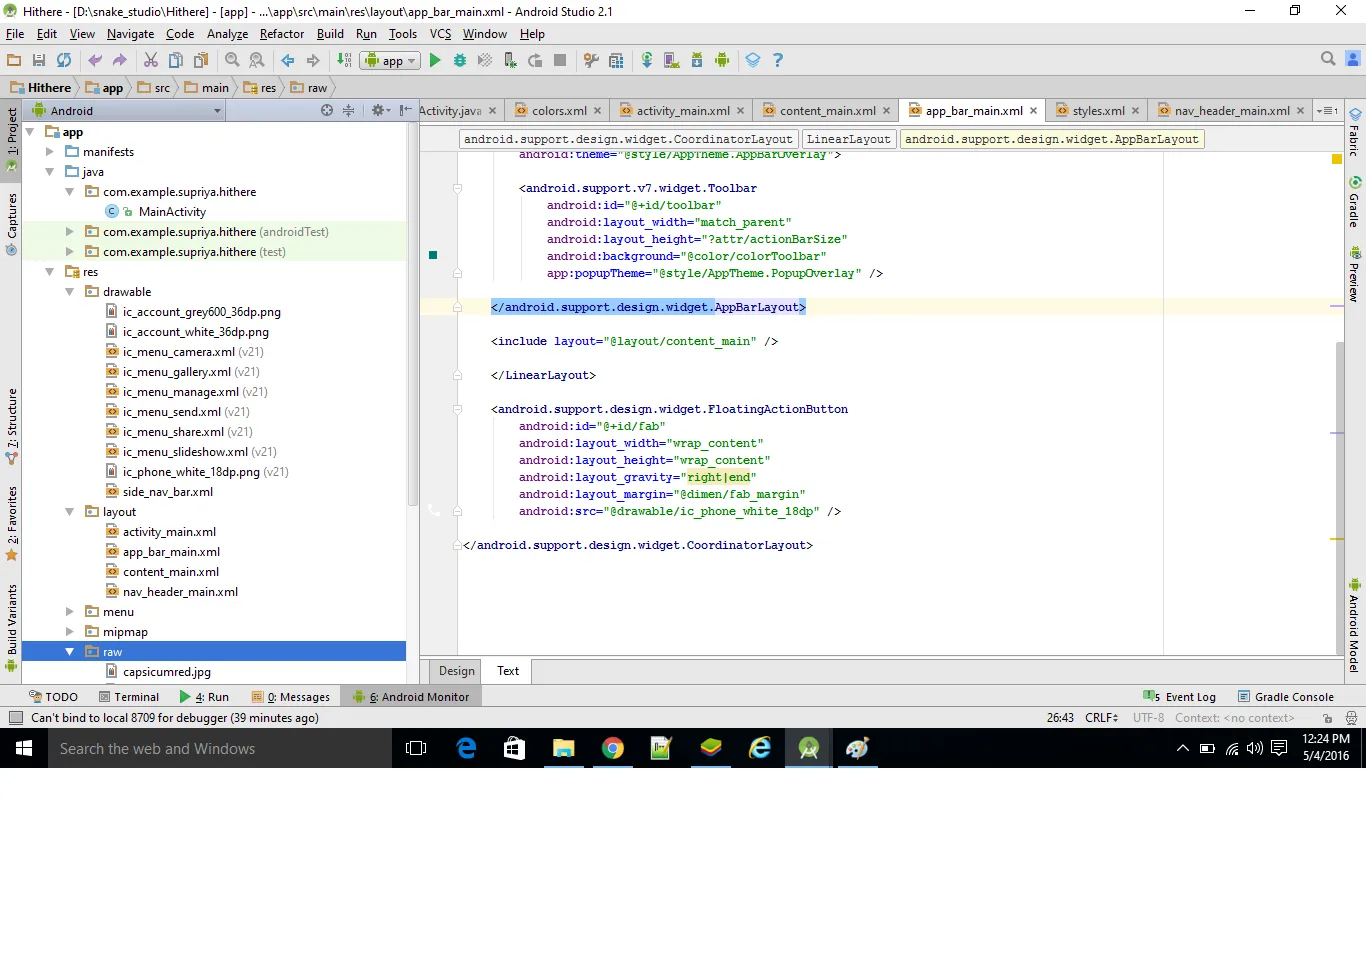Click Save All floppy disk icon
This screenshot has width=1366, height=969.
[x=39, y=61]
